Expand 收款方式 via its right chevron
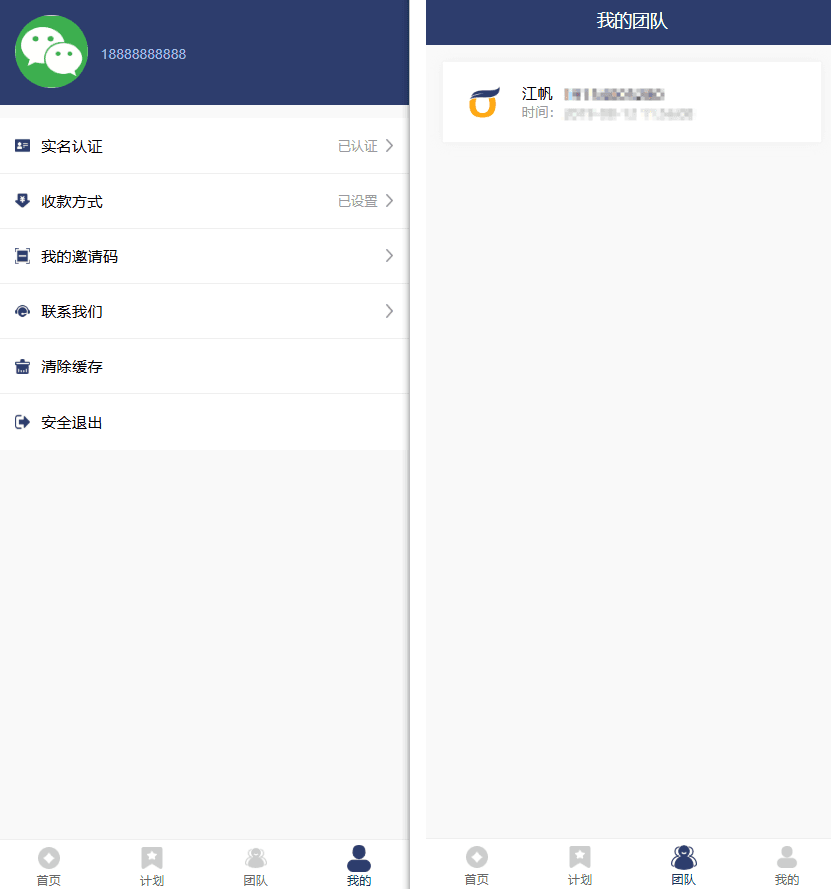The height and width of the screenshot is (889, 831). pos(389,201)
